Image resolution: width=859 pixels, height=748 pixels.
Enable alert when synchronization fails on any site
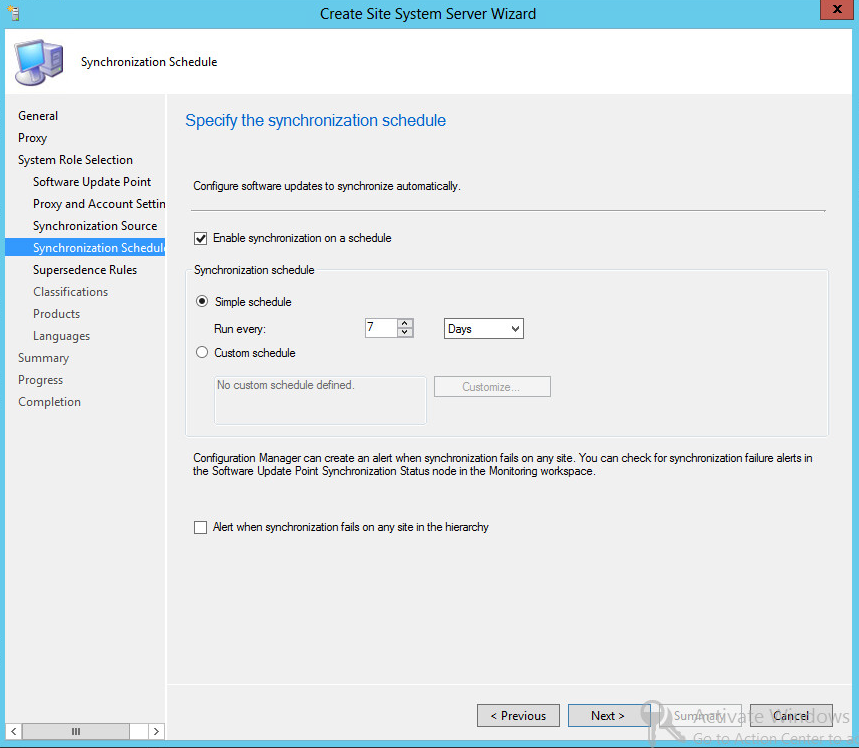(200, 527)
